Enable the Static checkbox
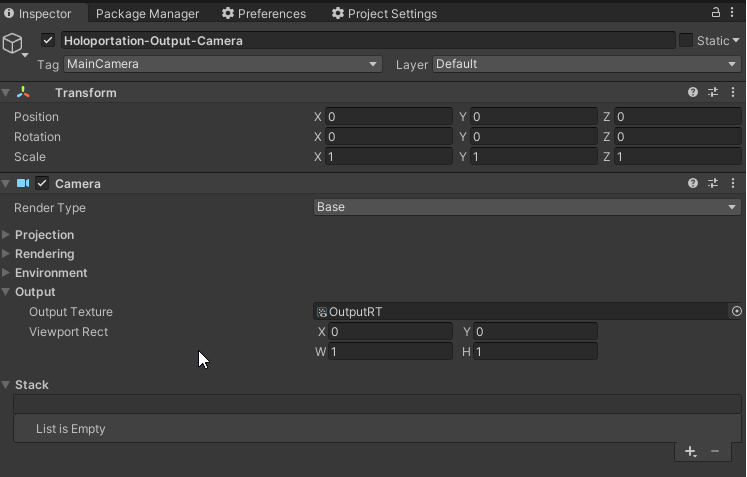Image resolution: width=747 pixels, height=477 pixels. pyautogui.click(x=686, y=40)
